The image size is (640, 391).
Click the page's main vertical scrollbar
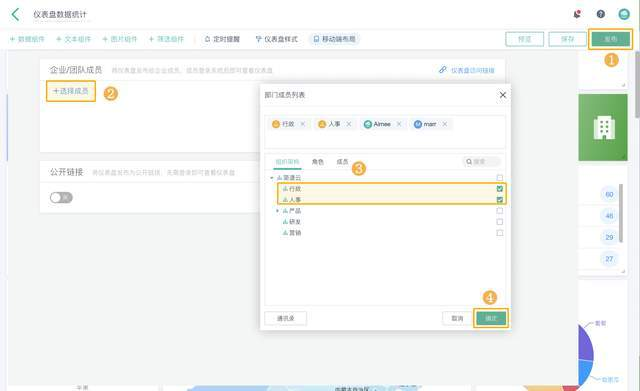coord(637,84)
